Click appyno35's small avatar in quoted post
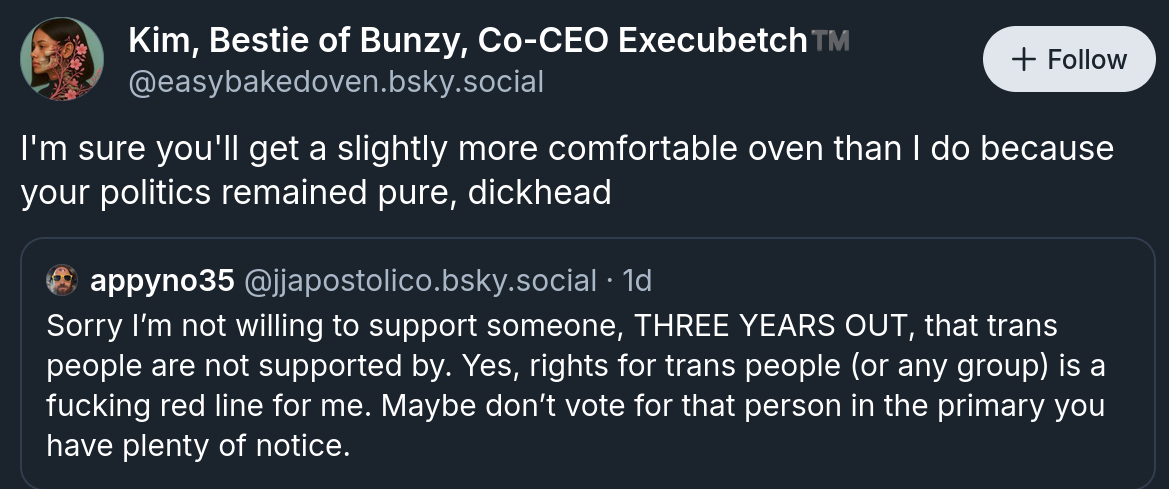The width and height of the screenshot is (1169, 489). 62,281
